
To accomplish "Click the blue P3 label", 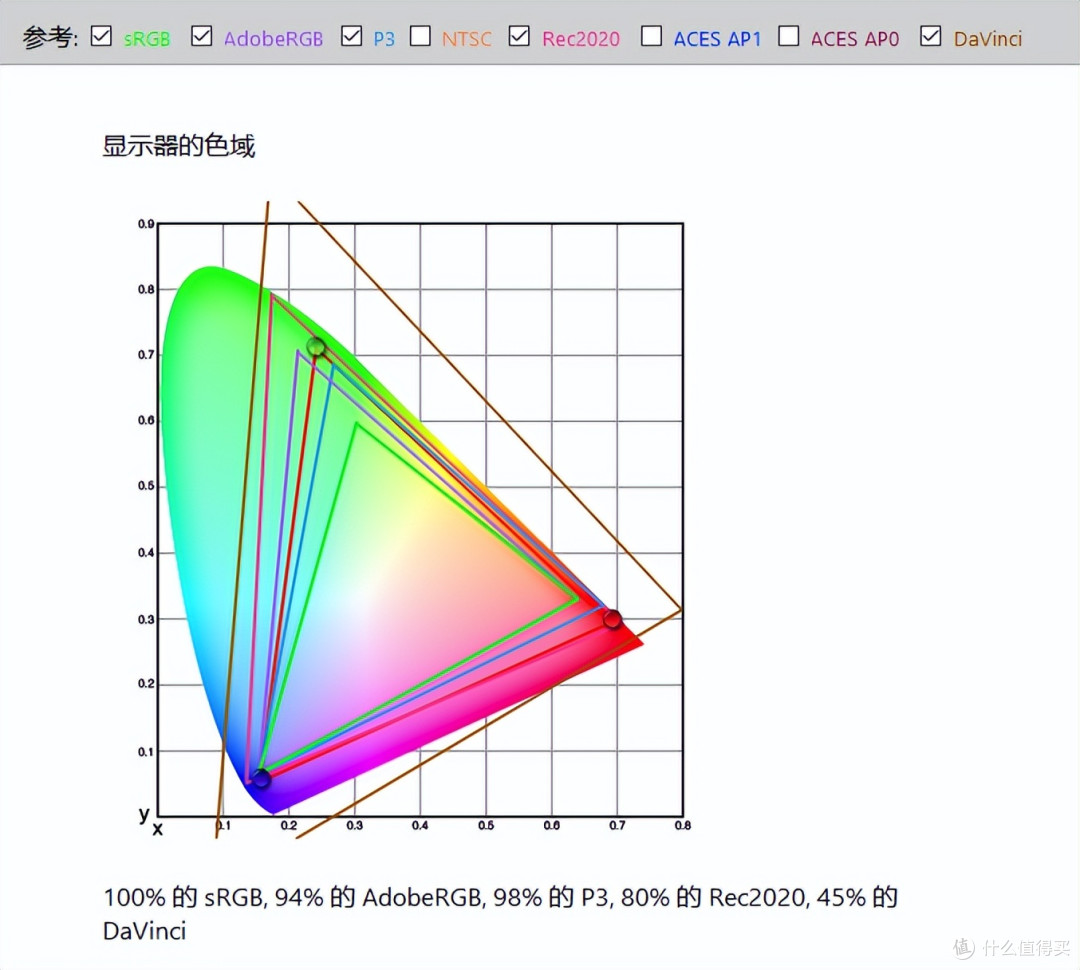I will pyautogui.click(x=384, y=39).
